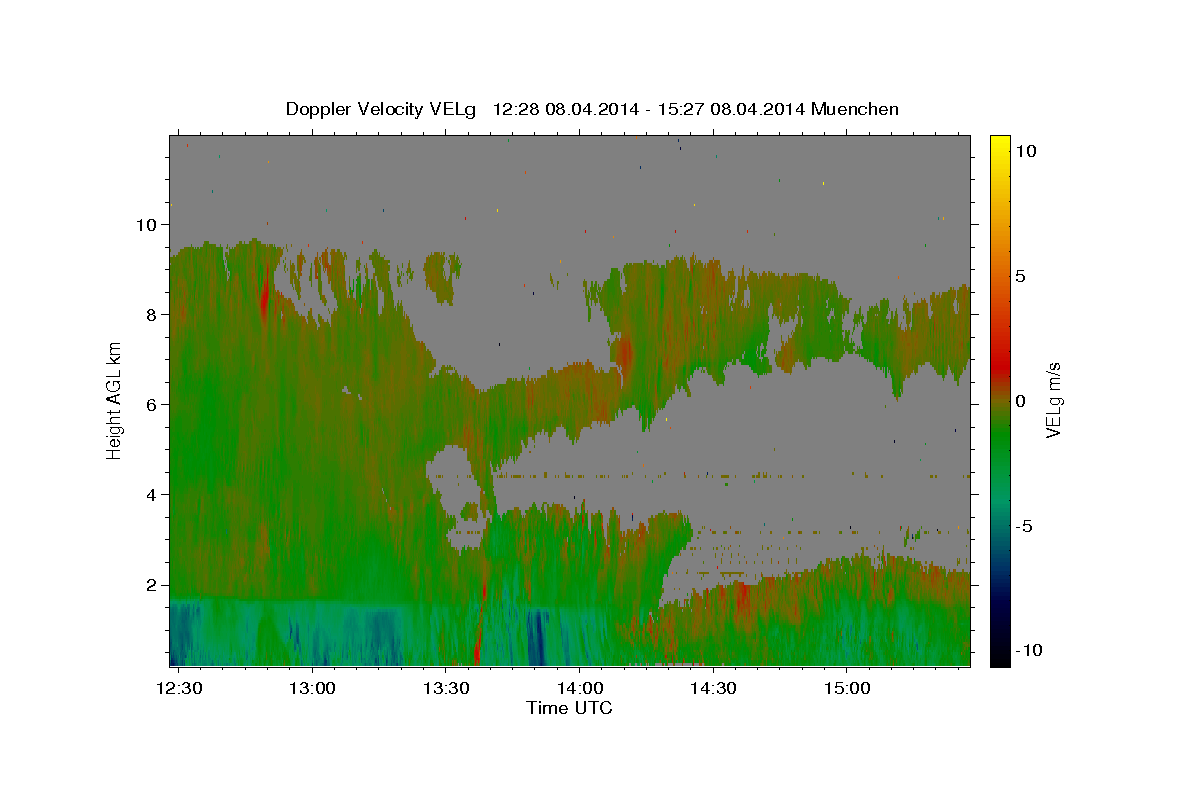1200x800 pixels.
Task: Click the '13:00' time axis label
Action: [313, 688]
